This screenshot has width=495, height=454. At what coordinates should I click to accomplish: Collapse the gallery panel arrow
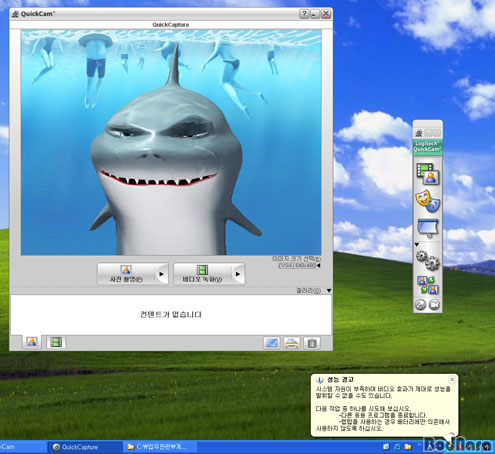coord(329,291)
